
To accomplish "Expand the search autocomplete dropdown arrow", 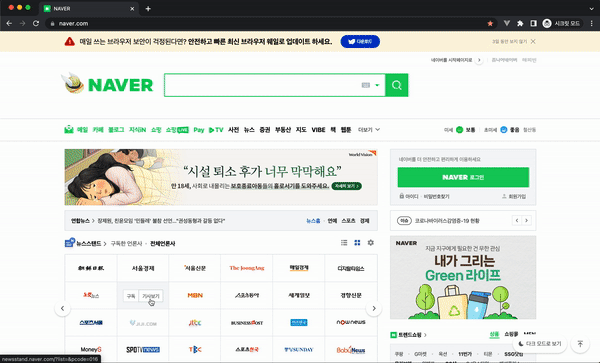I will coord(377,85).
